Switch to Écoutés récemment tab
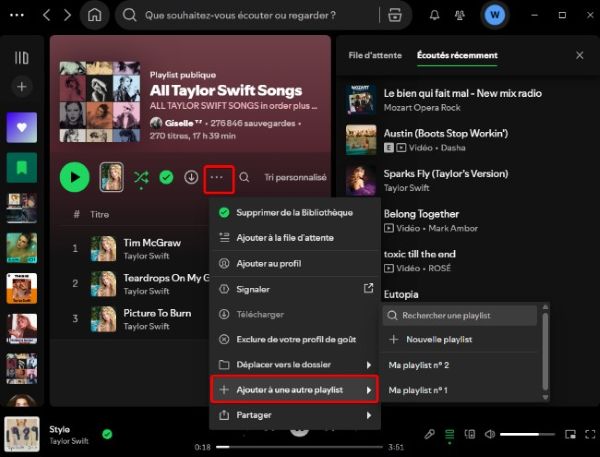600x457 pixels. point(457,55)
